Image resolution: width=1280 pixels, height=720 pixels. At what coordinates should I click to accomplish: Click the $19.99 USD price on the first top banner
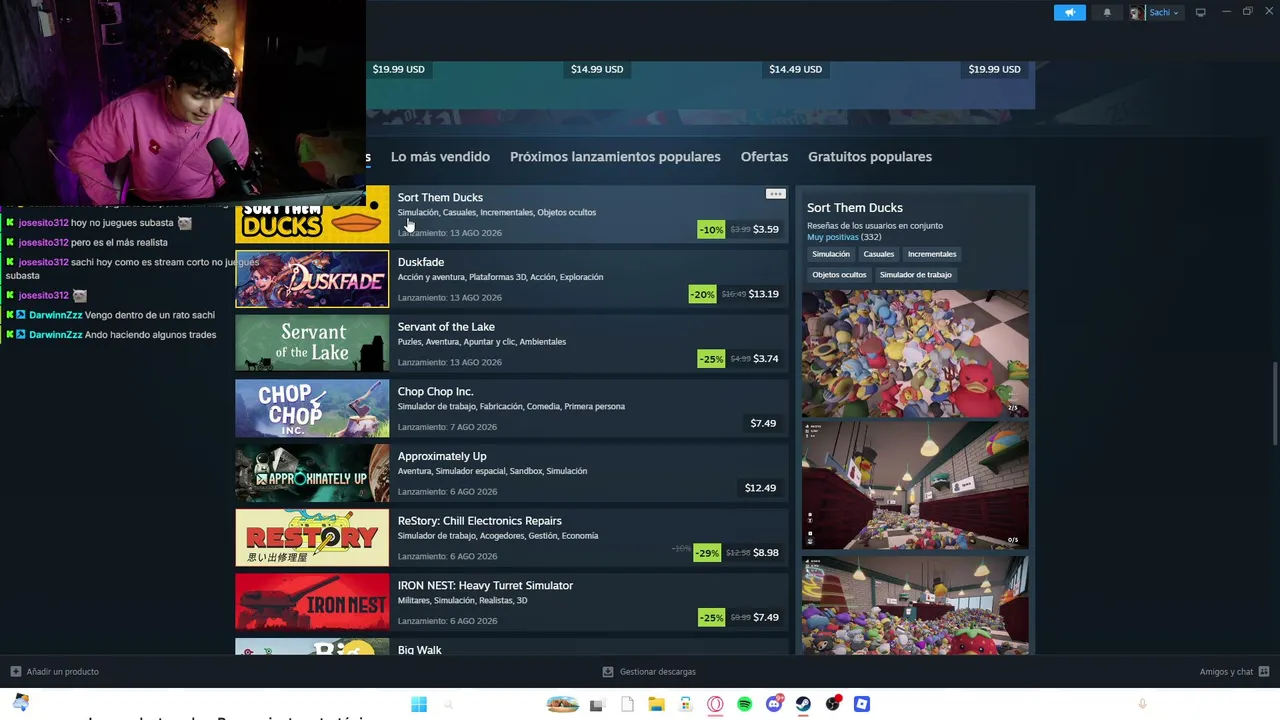click(398, 70)
